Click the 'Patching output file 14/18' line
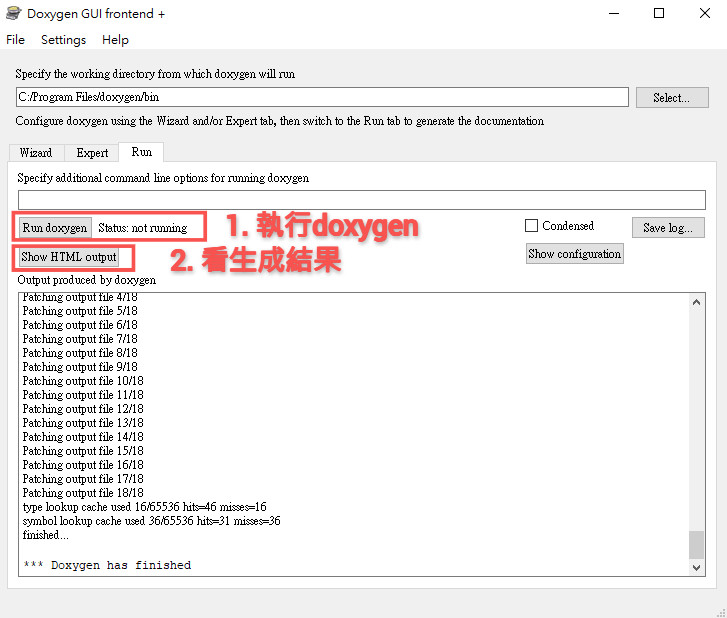727x618 pixels. [x=83, y=437]
